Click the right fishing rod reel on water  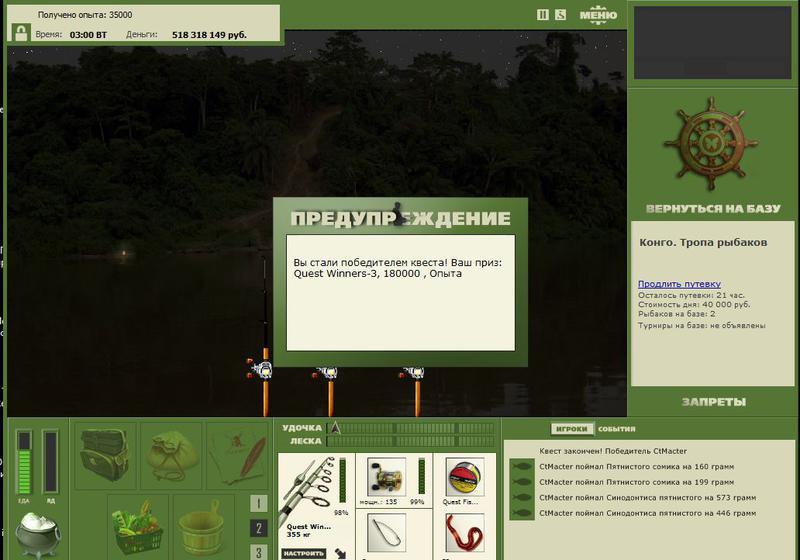413,374
